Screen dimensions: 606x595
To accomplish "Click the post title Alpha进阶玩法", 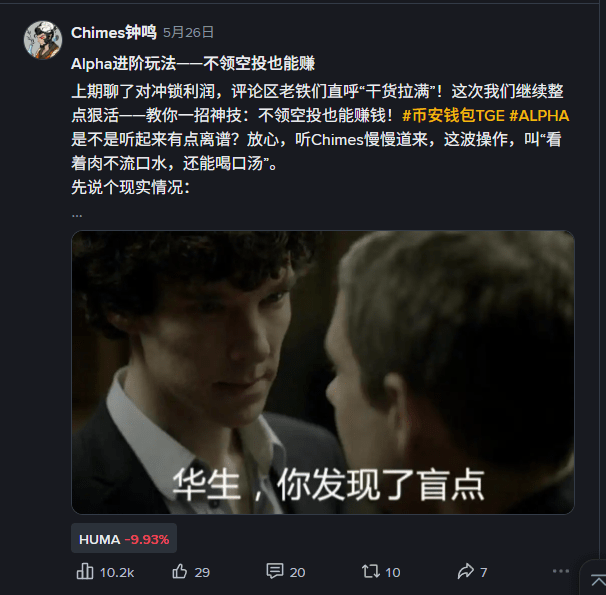I will pos(193,64).
